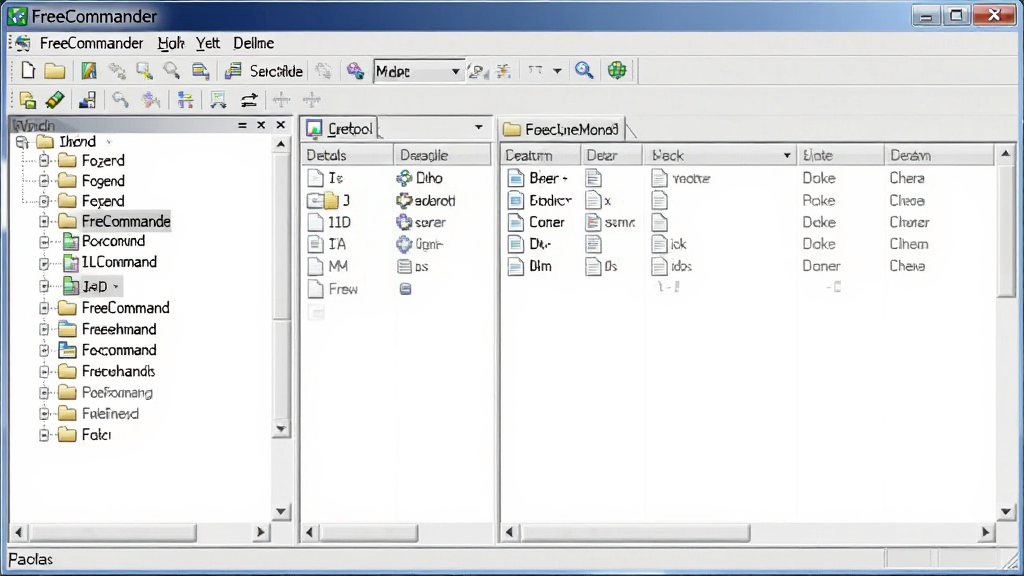This screenshot has height=576, width=1024.
Task: Sort by the Dezr column header
Action: tap(613, 155)
